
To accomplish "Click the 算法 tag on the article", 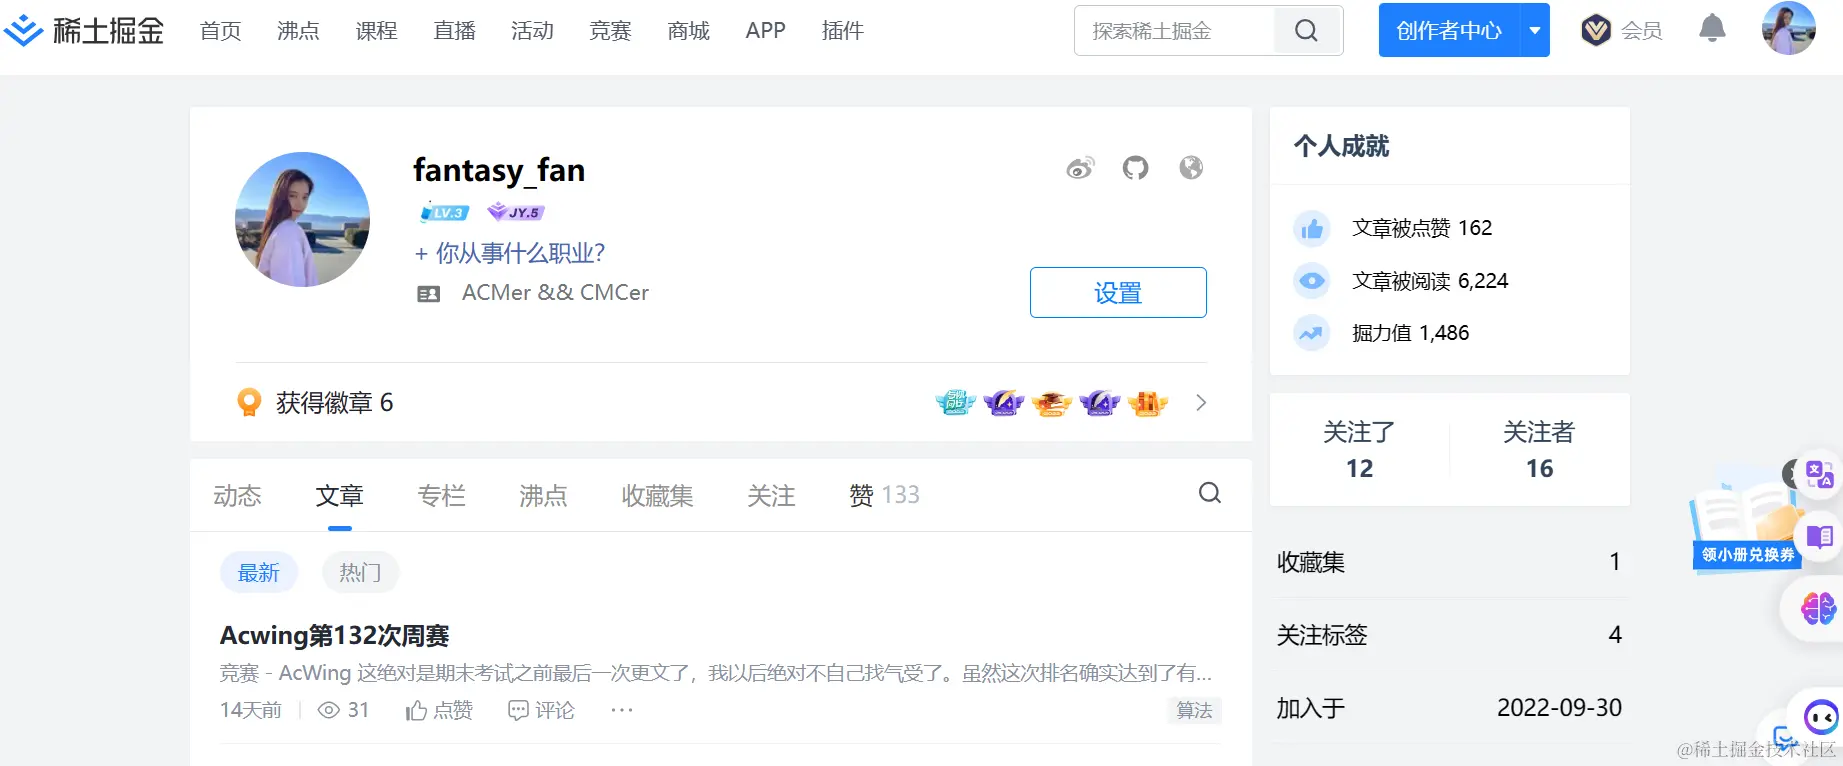I will (1194, 710).
